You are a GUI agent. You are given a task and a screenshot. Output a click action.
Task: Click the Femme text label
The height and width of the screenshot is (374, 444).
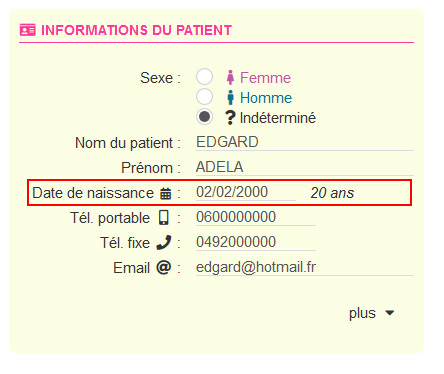tap(265, 78)
